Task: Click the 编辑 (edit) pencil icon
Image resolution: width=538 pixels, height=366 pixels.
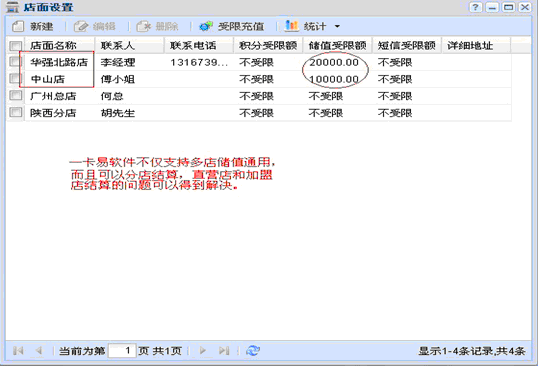Action: point(81,26)
